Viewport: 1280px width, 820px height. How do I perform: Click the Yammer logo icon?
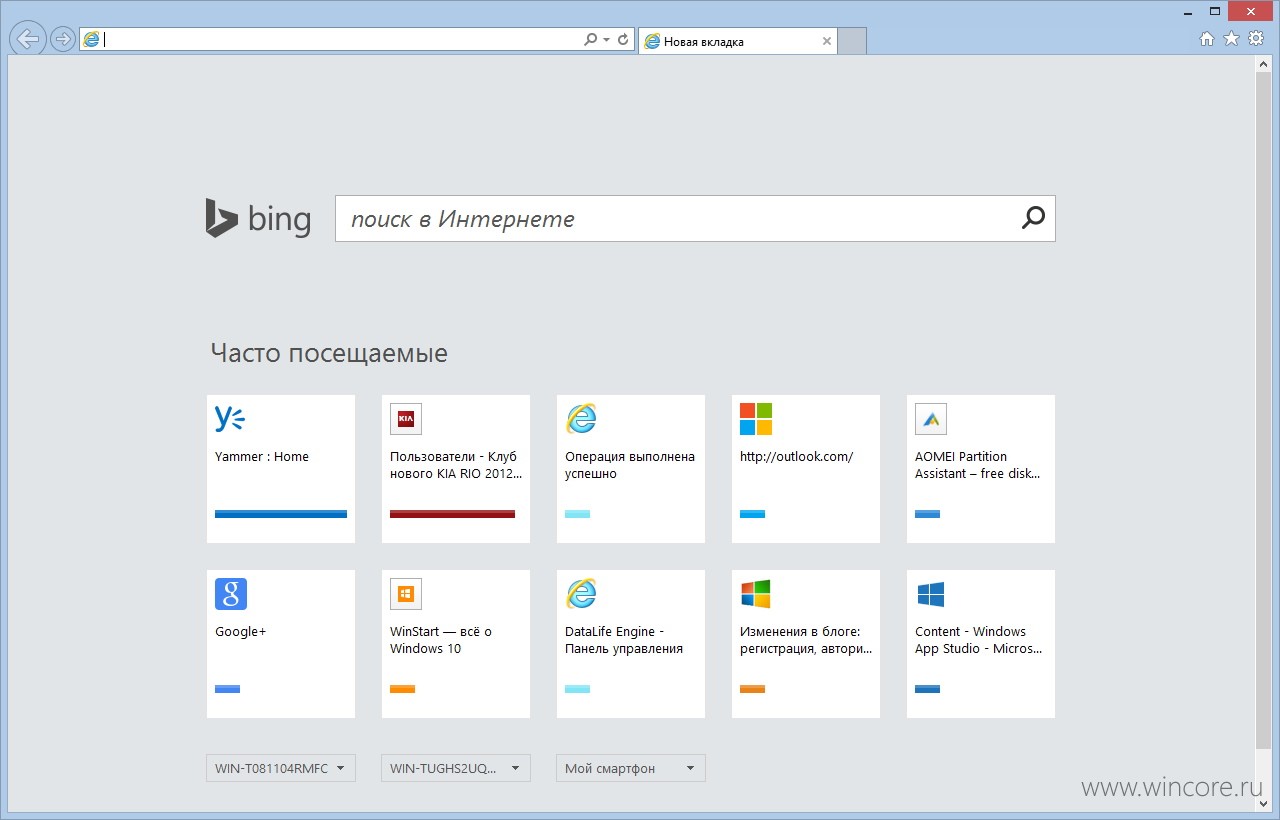click(x=230, y=419)
